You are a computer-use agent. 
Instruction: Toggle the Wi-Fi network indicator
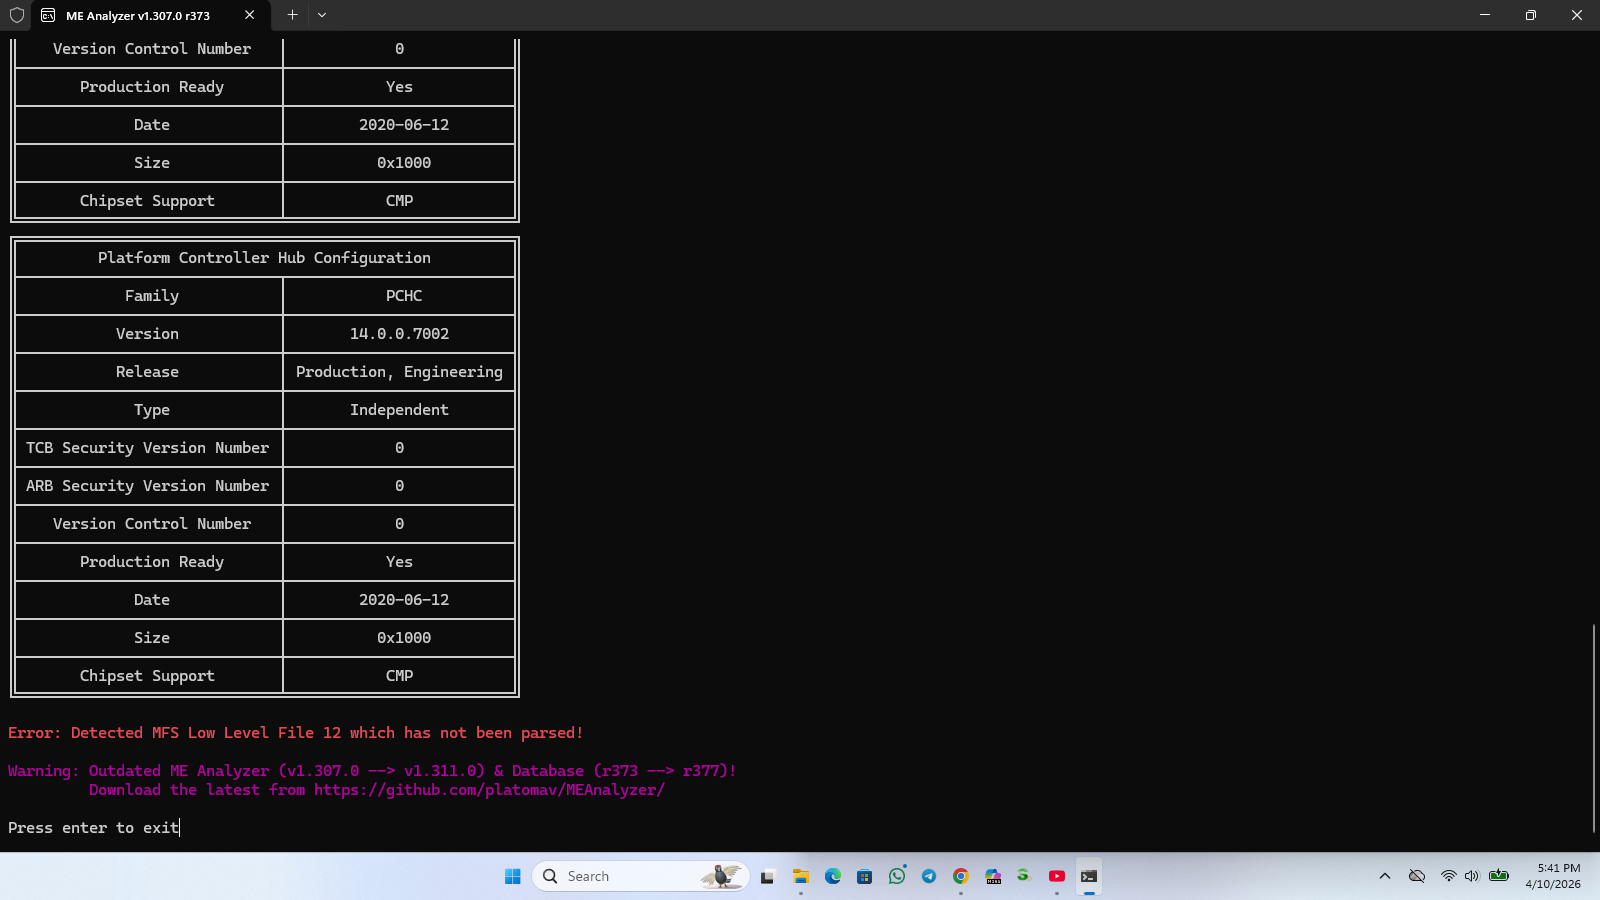[x=1449, y=875]
